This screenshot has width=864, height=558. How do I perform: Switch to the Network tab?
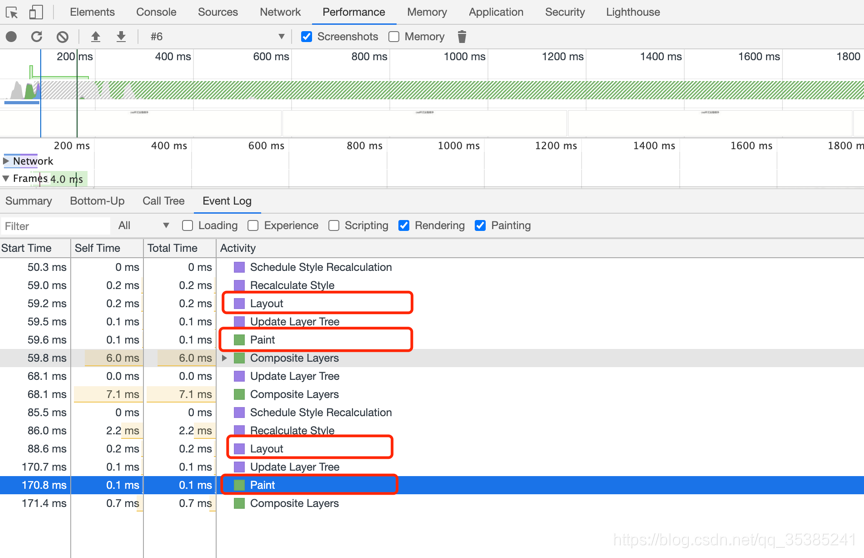pos(280,12)
